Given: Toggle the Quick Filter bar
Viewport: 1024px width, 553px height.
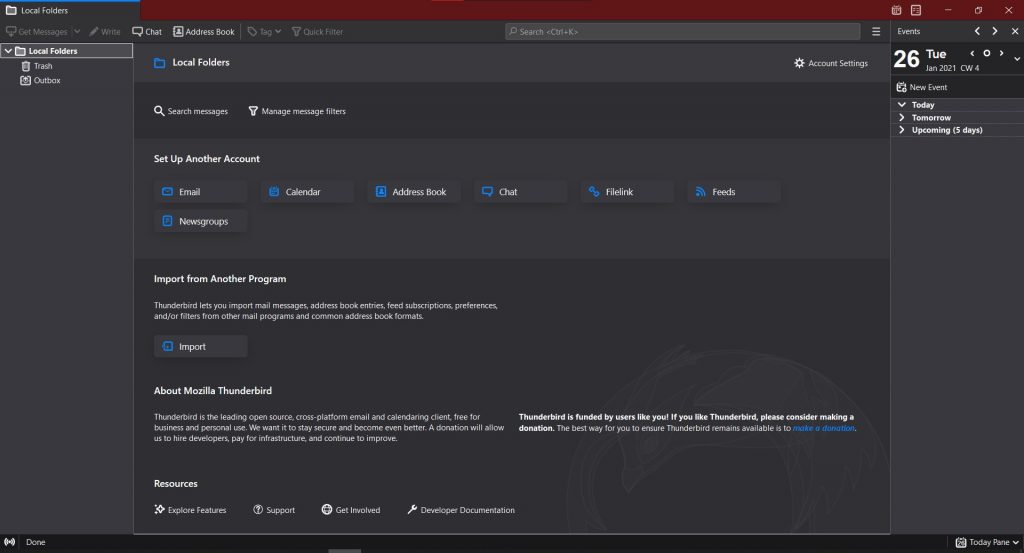Looking at the screenshot, I should click(x=317, y=31).
